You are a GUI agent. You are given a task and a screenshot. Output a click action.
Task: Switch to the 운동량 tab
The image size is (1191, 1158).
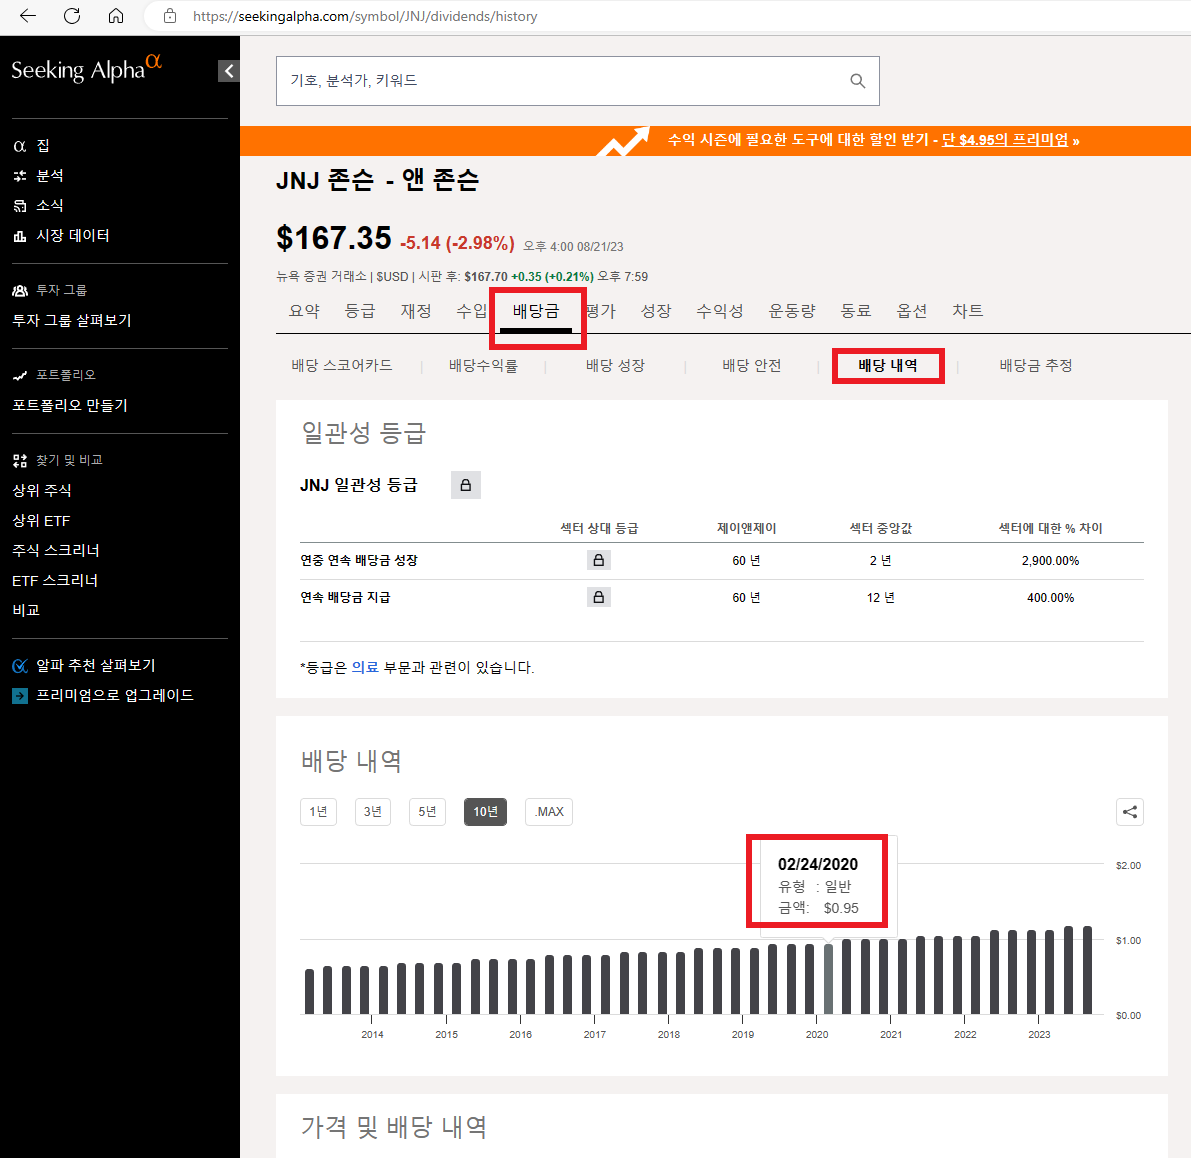point(792,311)
